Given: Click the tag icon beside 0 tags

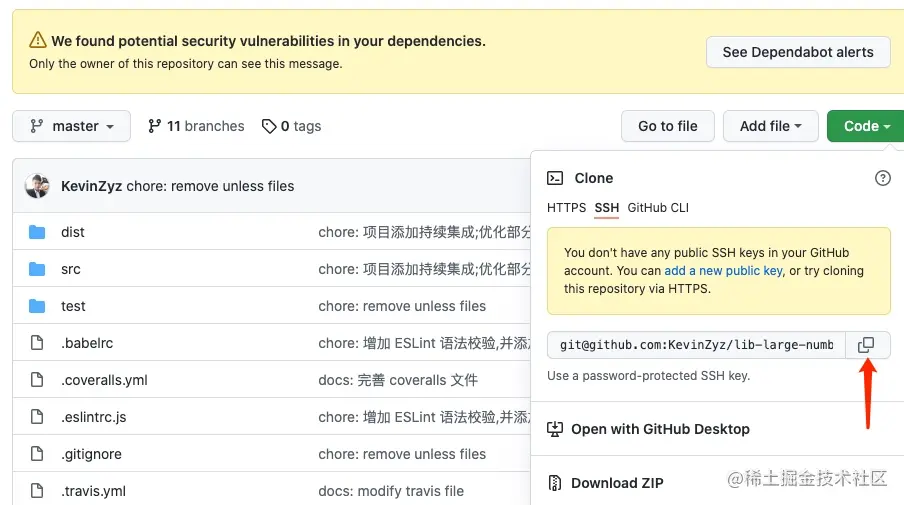Looking at the screenshot, I should (x=269, y=126).
